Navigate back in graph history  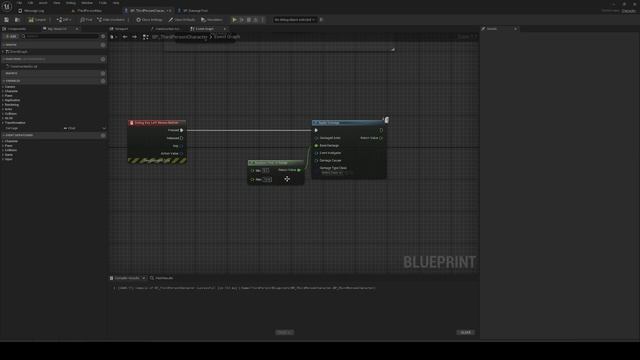point(125,37)
